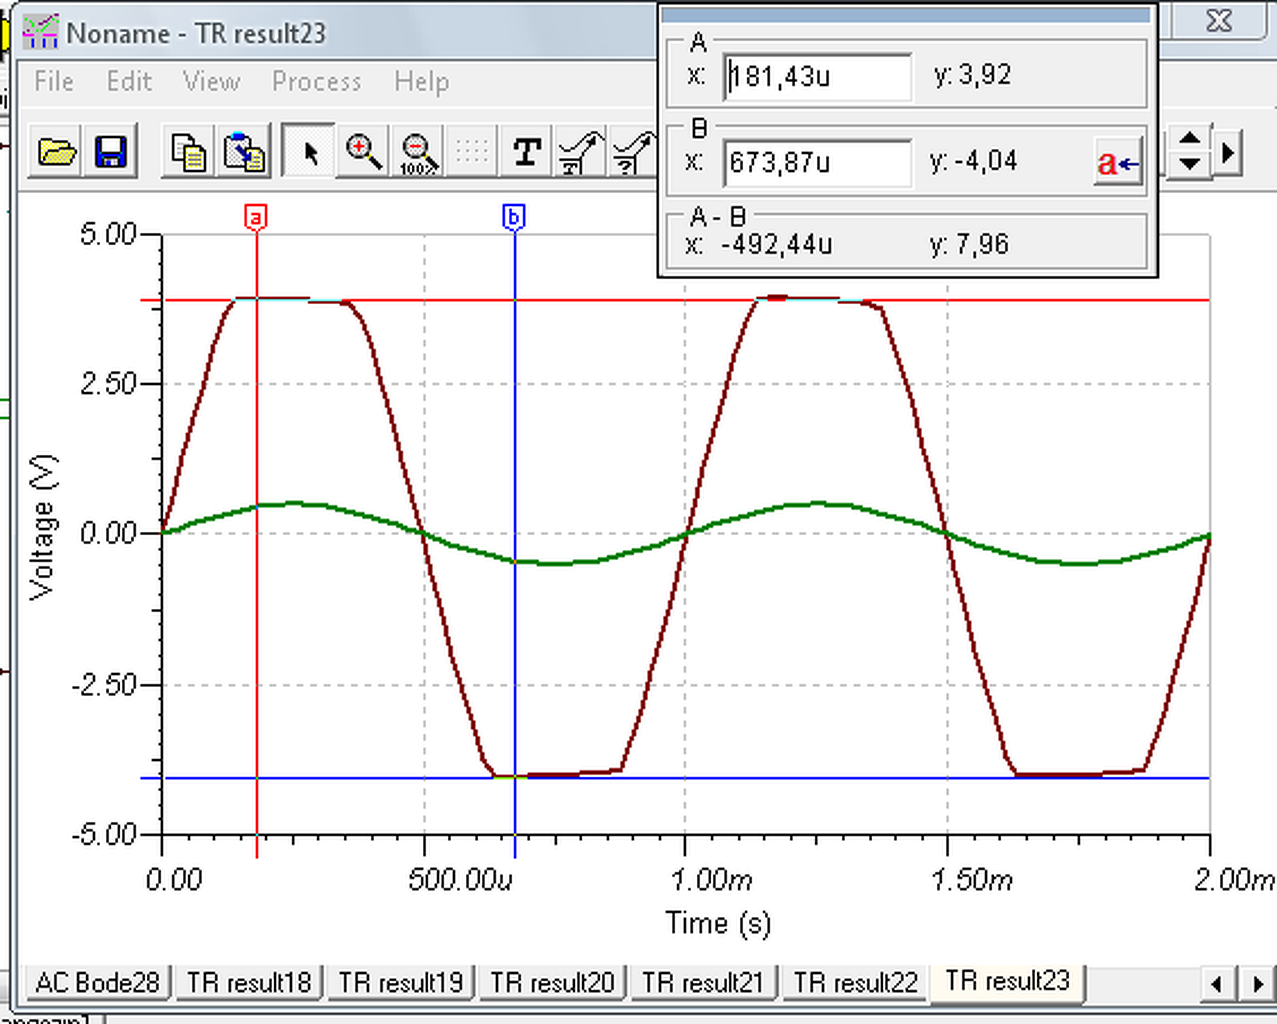Switch to the TR result20 tab
Screen dimensions: 1277x1024
552,982
